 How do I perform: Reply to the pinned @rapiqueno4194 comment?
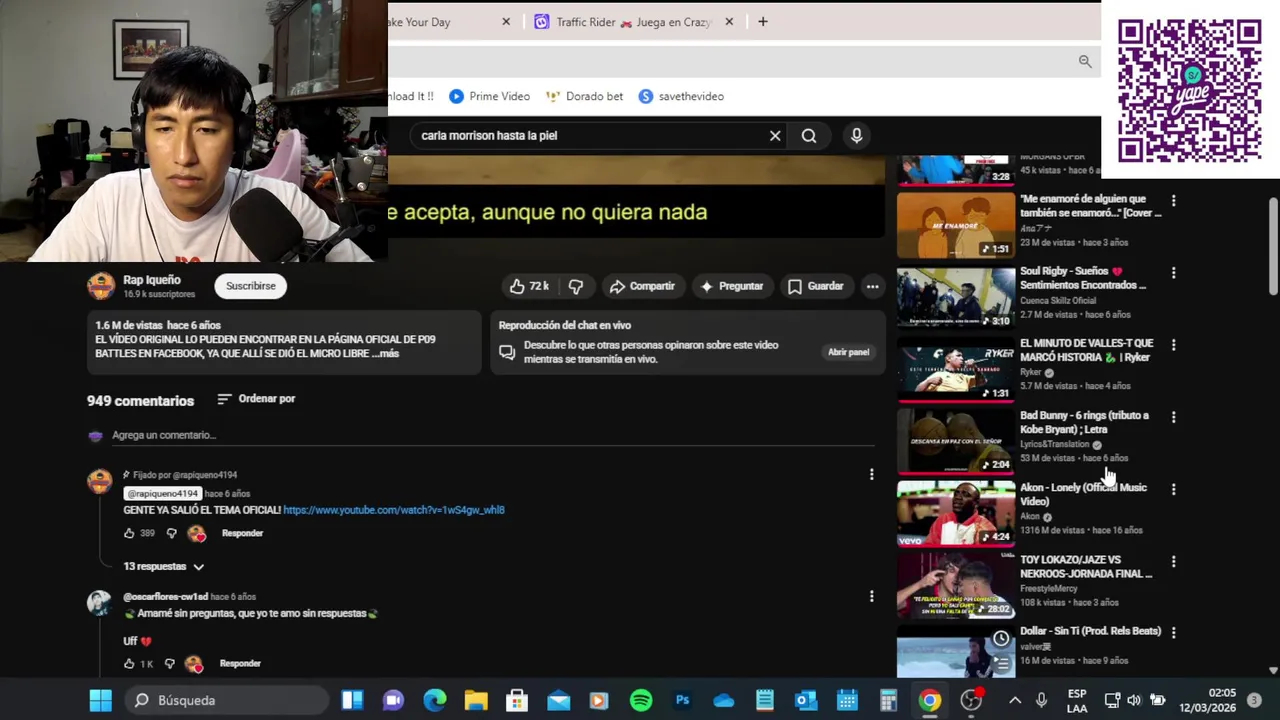242,533
